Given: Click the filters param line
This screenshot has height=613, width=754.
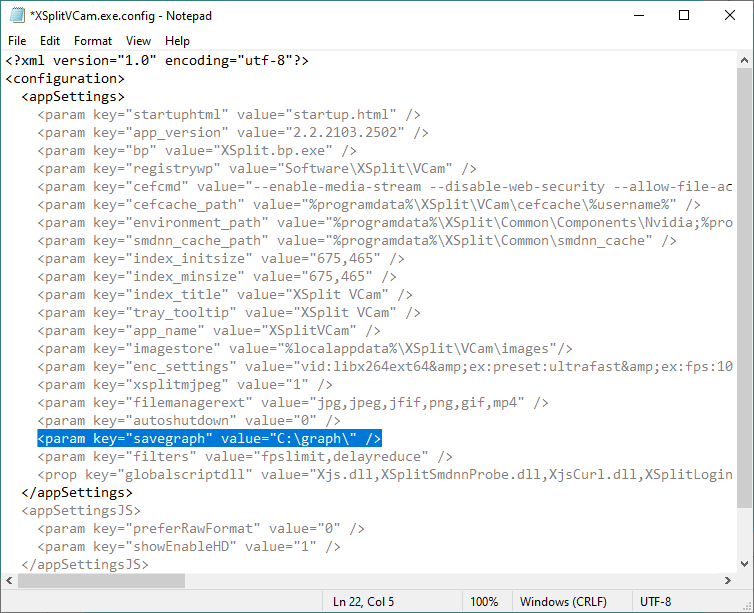Looking at the screenshot, I should [x=245, y=457].
